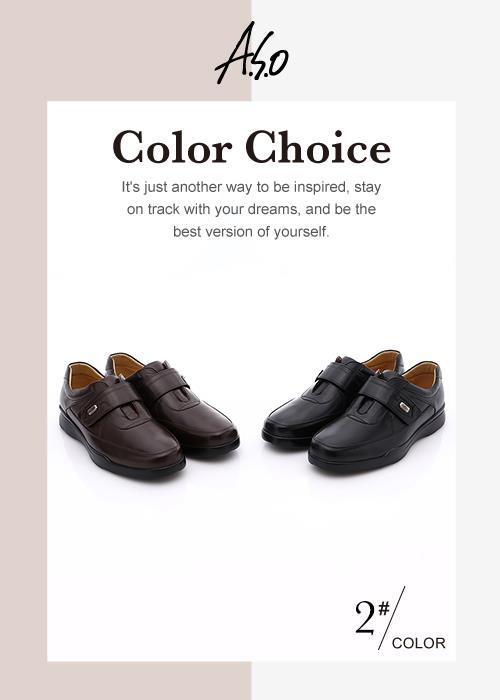Click the COLOR label text
This screenshot has height=700, width=500.
click(418, 643)
